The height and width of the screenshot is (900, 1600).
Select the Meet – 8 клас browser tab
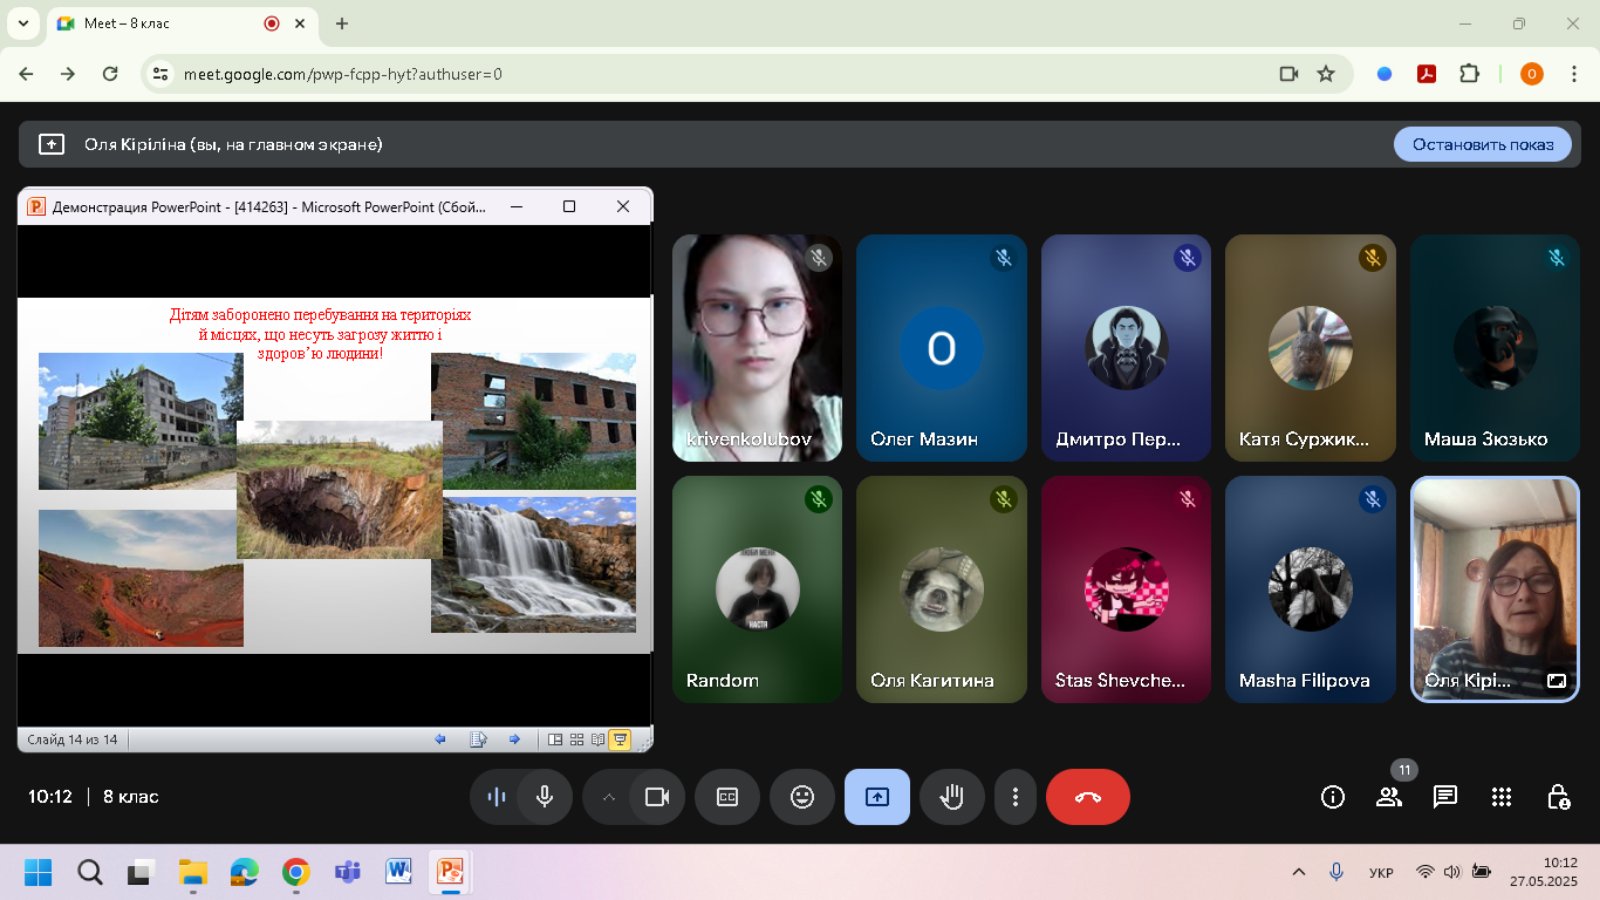coord(160,23)
